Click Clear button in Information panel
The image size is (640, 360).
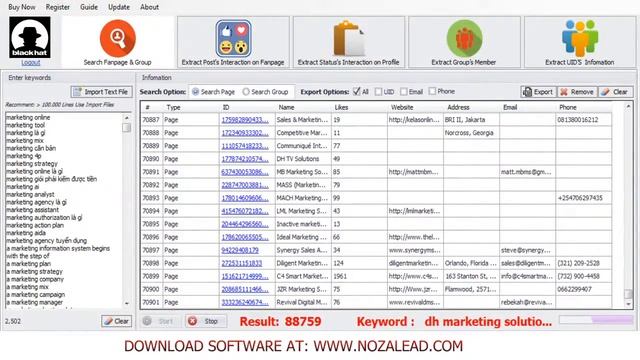(615, 92)
